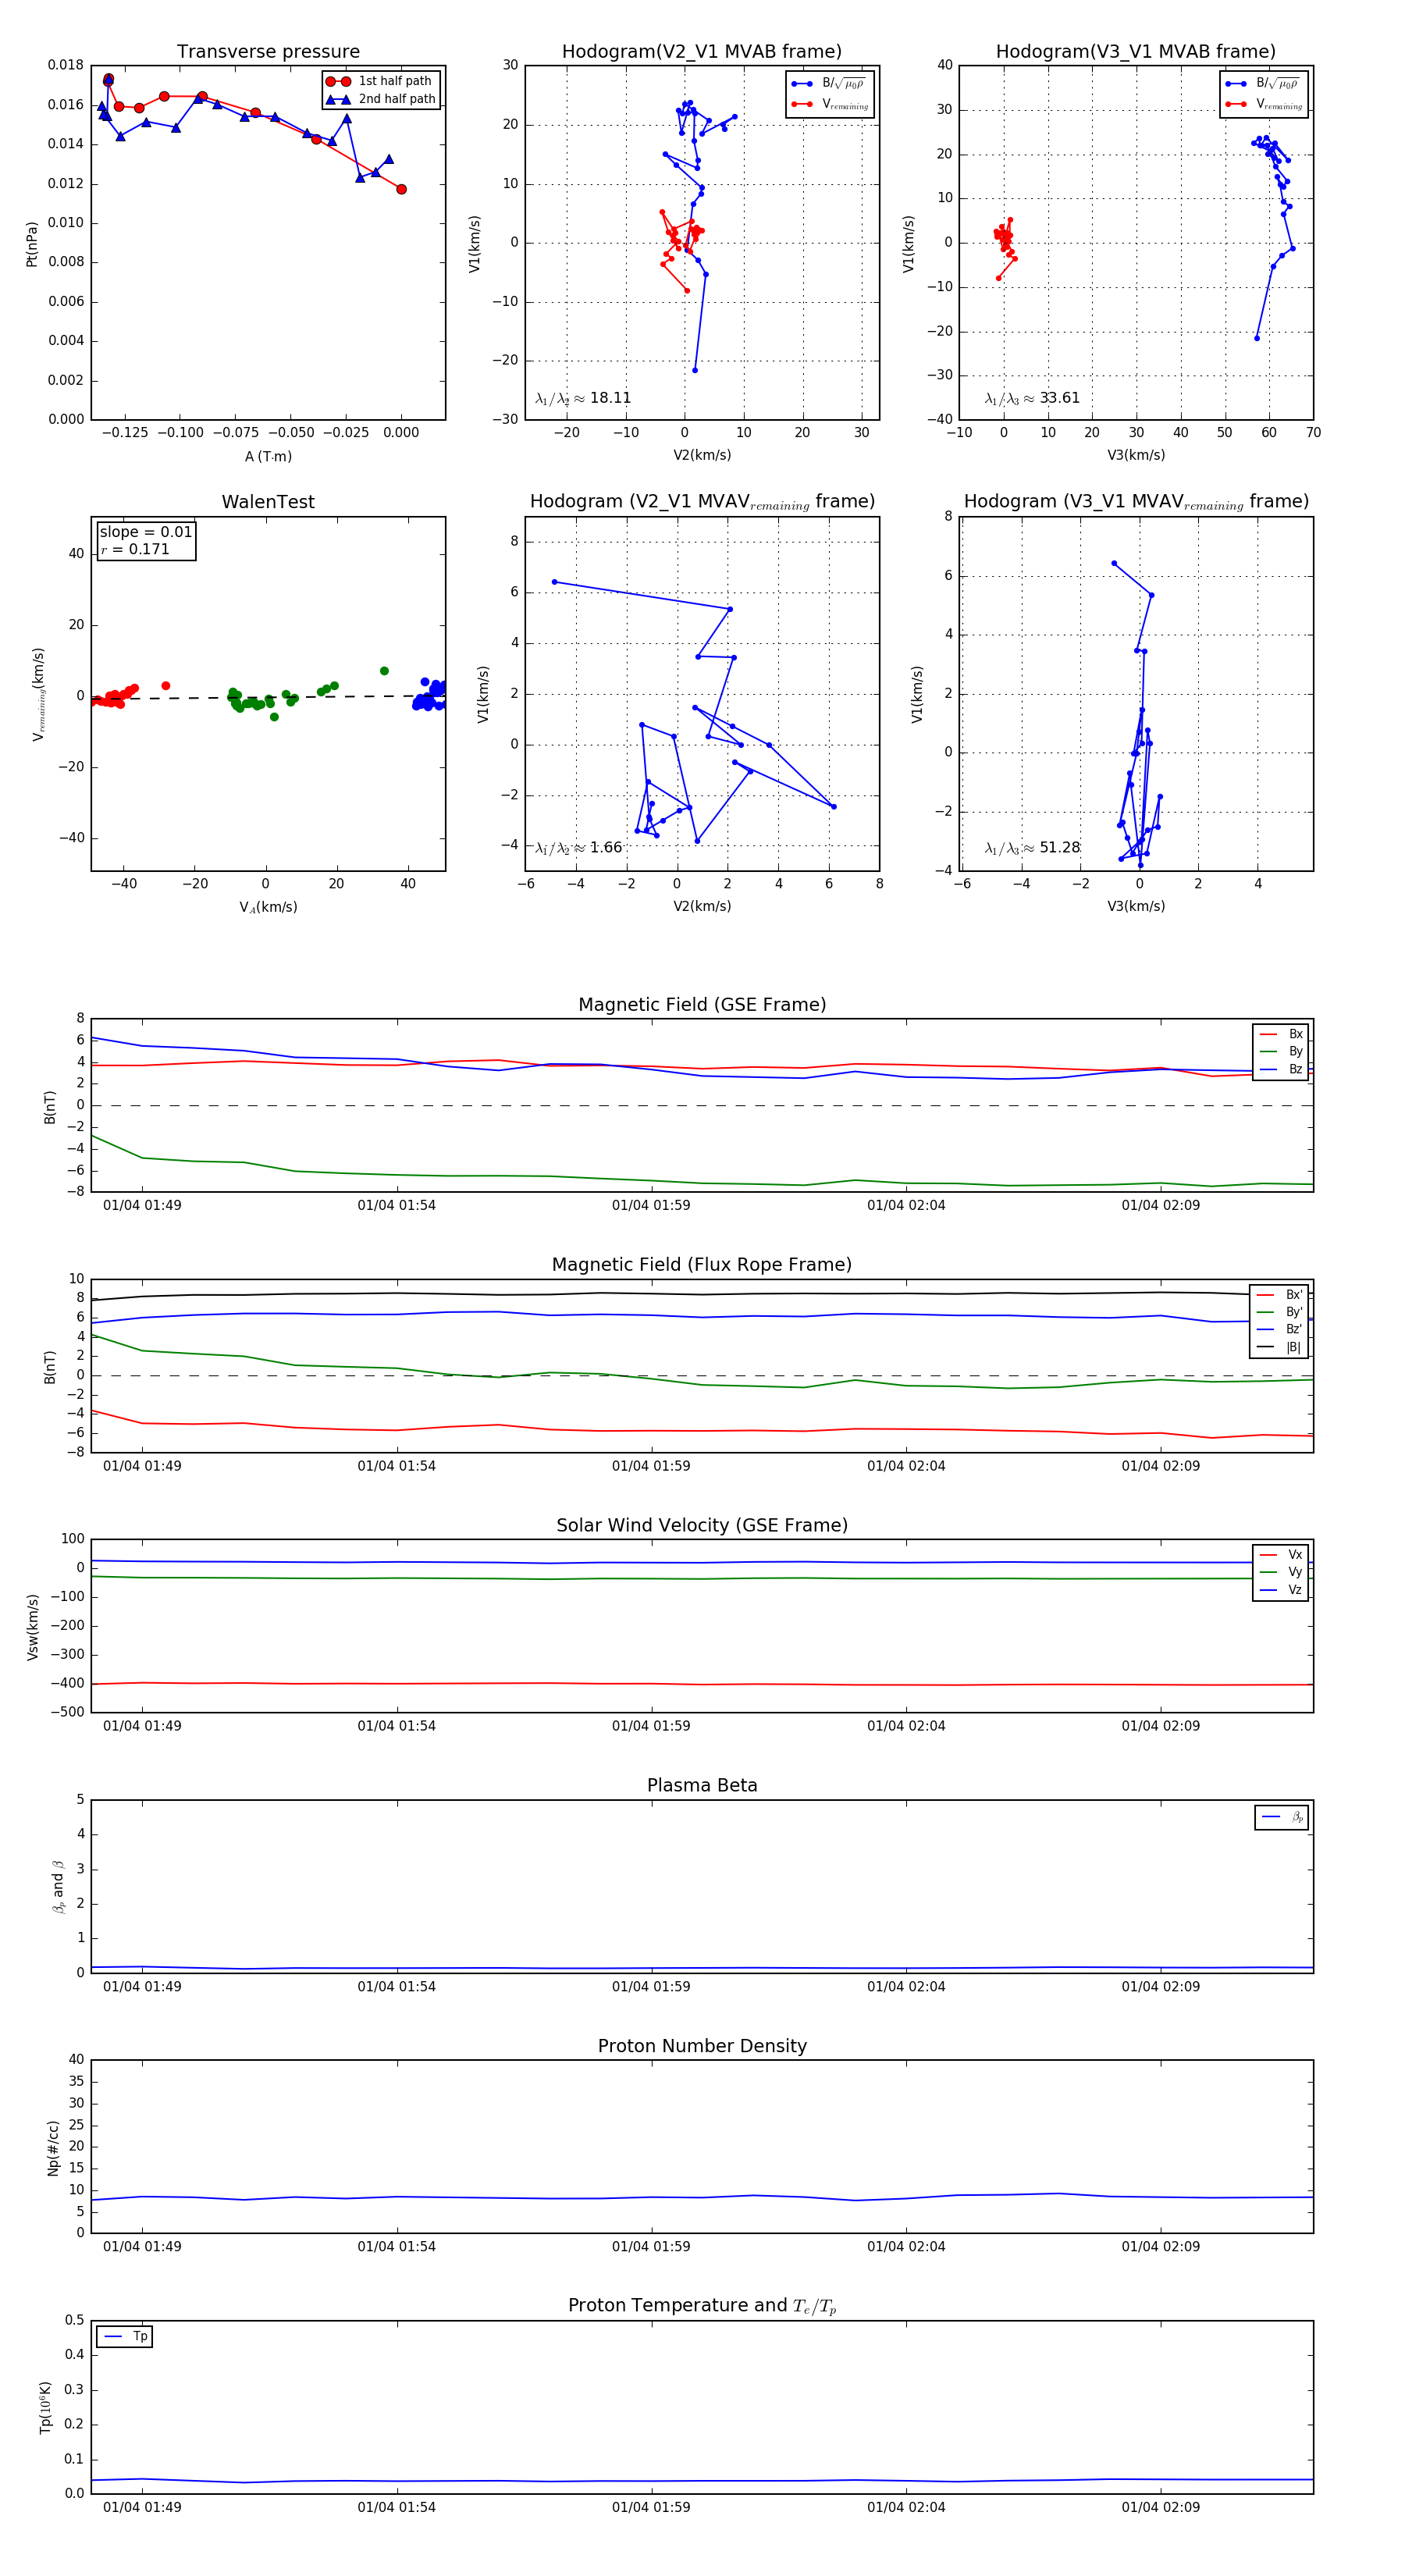Viewport: 1405px width, 2576px height.
Task: Select the '2nd half path' legend entry
Action: (381, 99)
